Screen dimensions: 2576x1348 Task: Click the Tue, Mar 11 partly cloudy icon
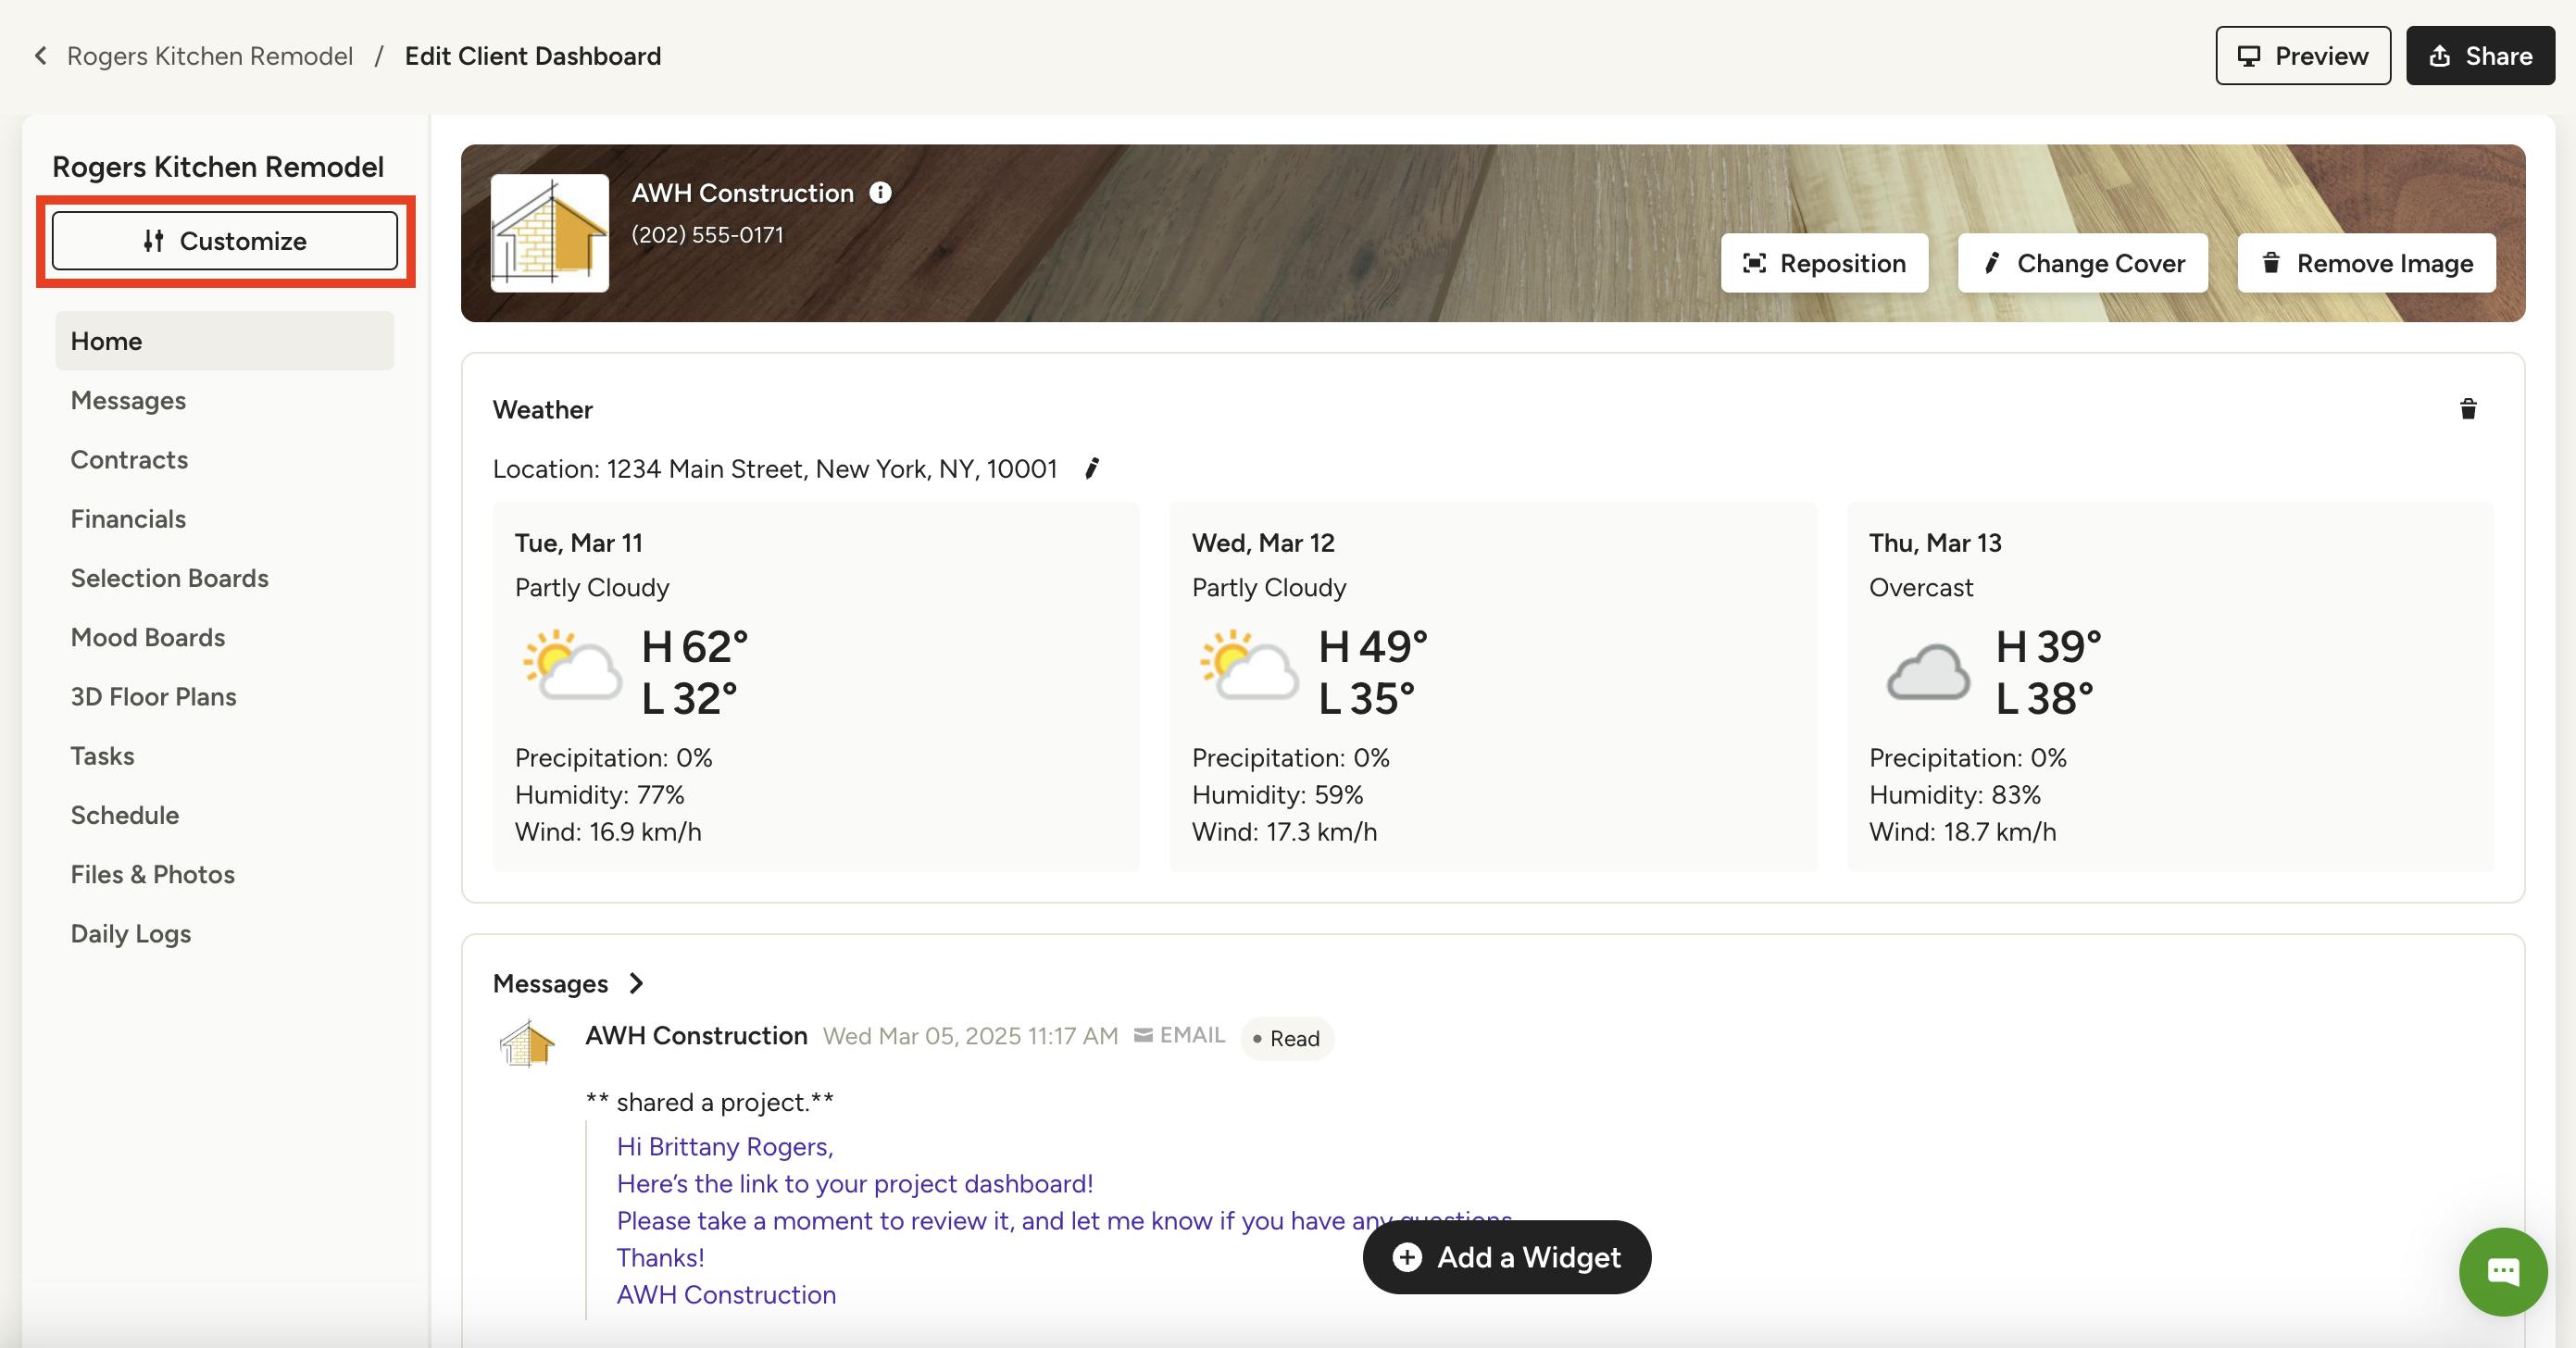pyautogui.click(x=572, y=663)
